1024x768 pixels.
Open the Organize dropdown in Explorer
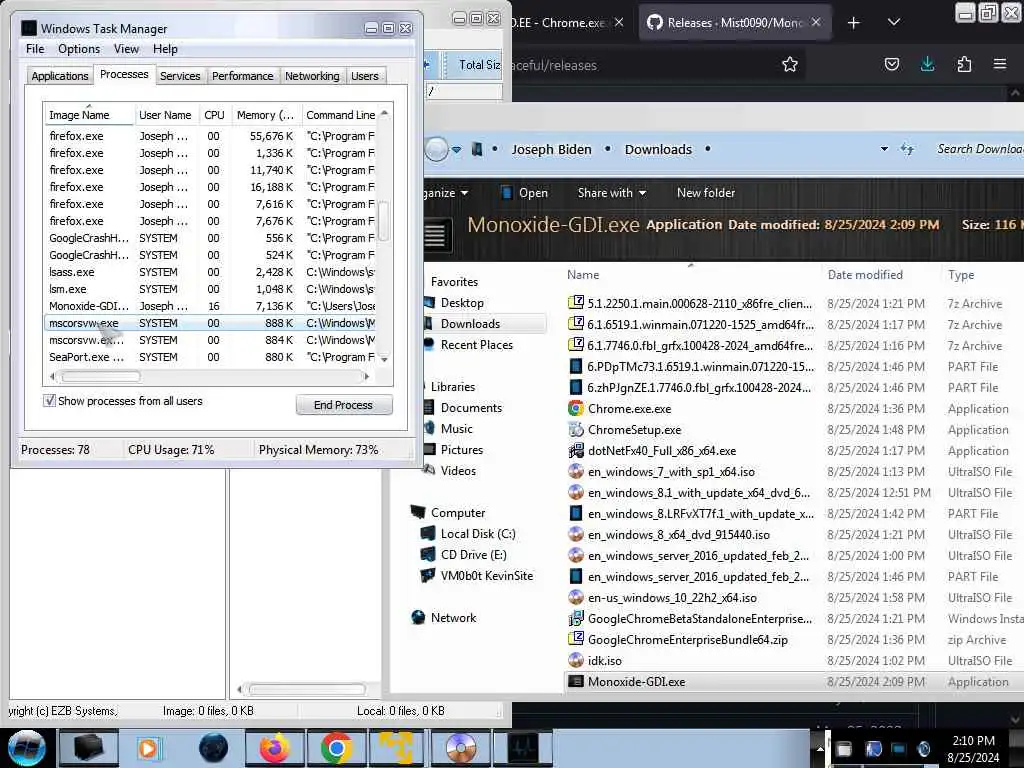coord(447,193)
